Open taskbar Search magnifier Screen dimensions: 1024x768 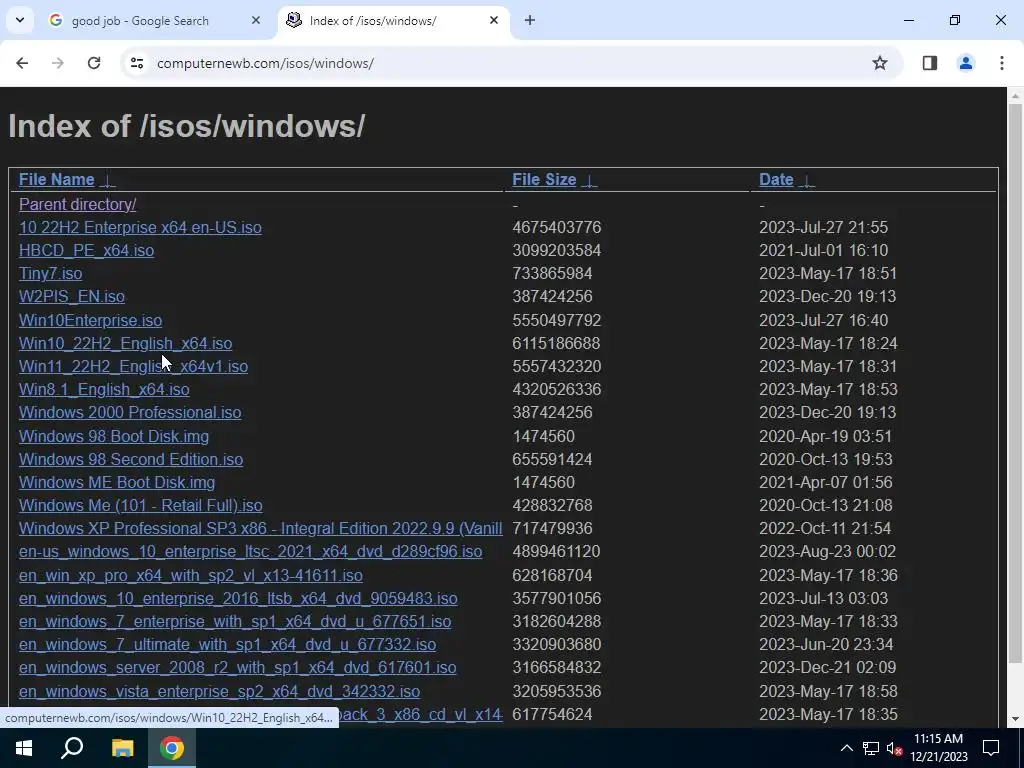pos(72,748)
